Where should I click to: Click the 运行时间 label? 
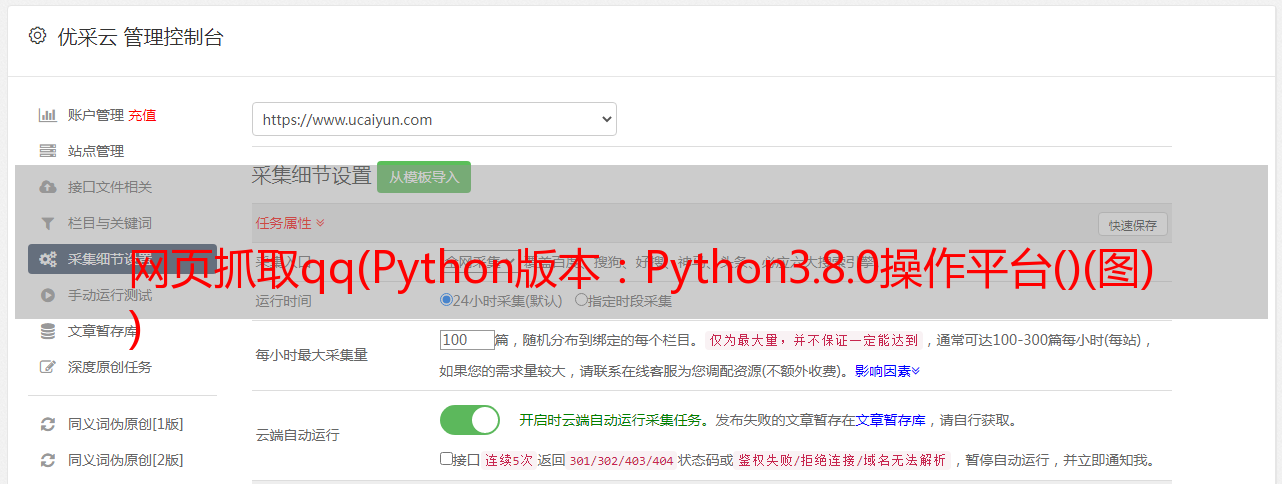(284, 300)
